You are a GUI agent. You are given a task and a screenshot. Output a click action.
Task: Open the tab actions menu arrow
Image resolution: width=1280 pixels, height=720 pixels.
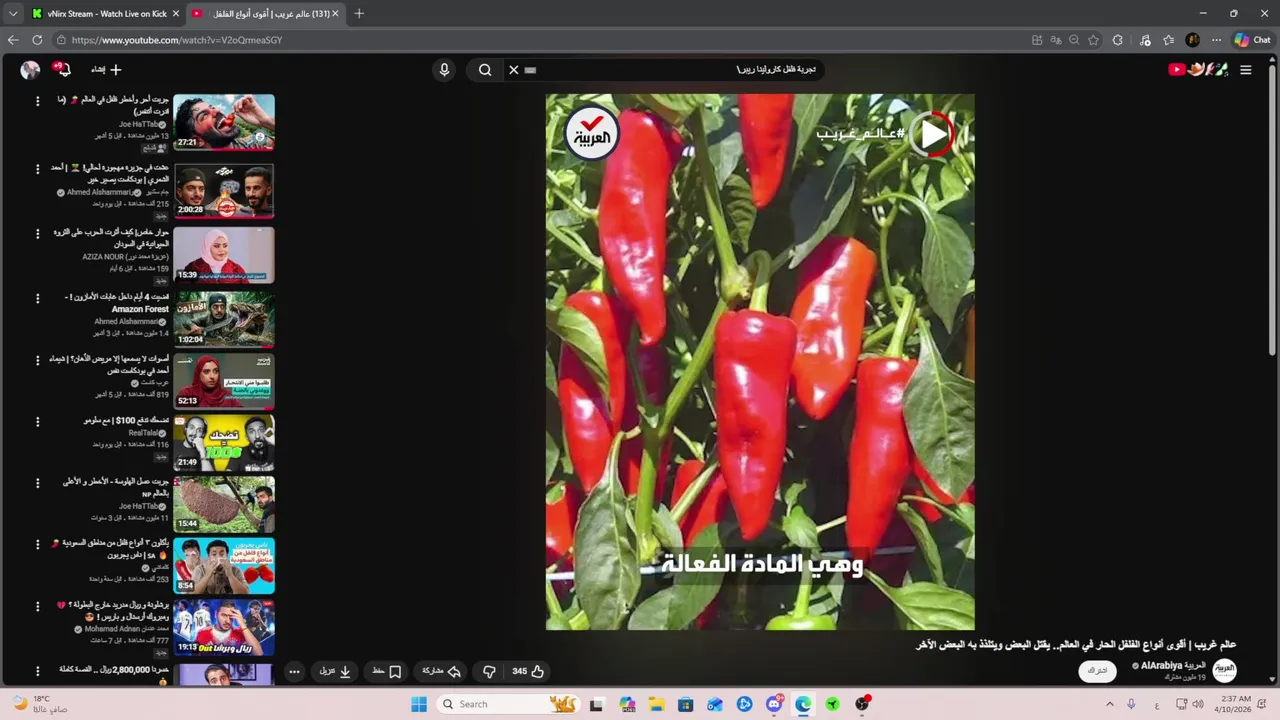tap(13, 14)
